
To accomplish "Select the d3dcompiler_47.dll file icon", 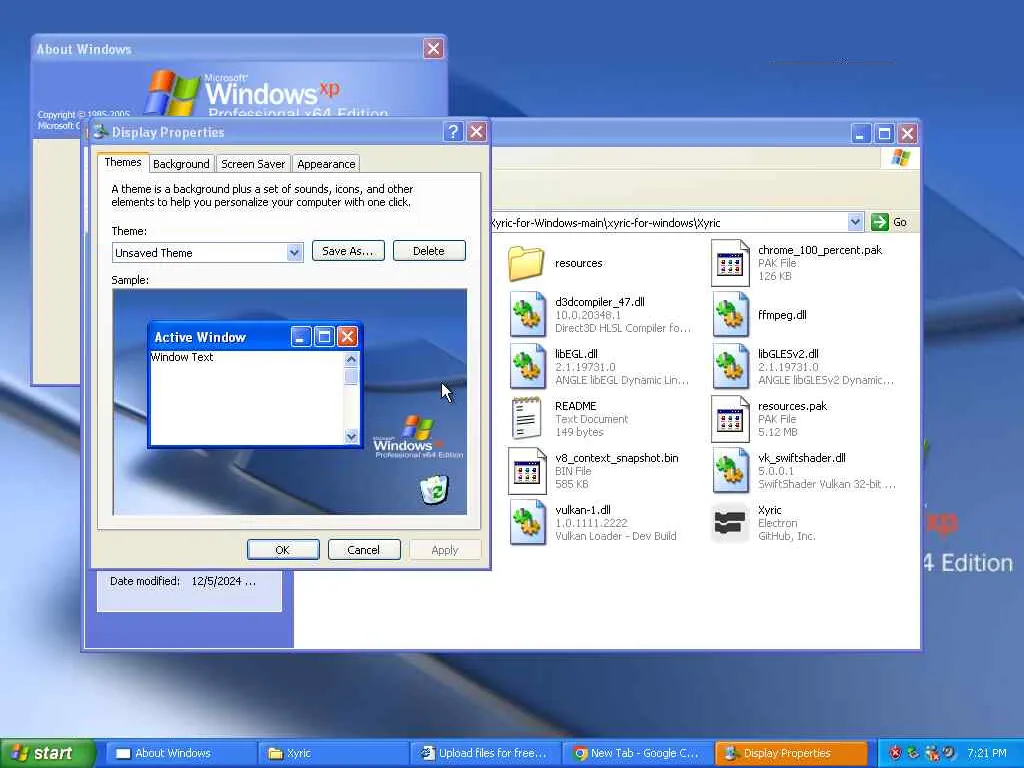I will [x=527, y=315].
